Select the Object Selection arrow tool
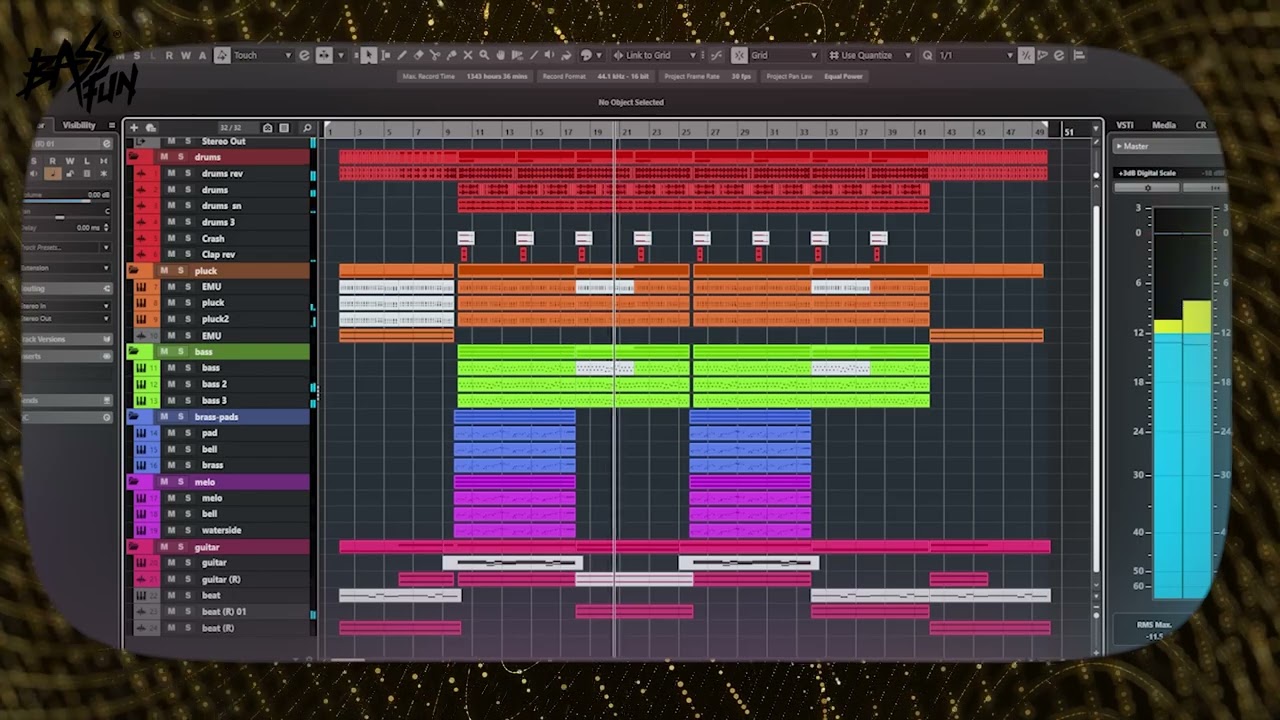The height and width of the screenshot is (720, 1280). (369, 55)
